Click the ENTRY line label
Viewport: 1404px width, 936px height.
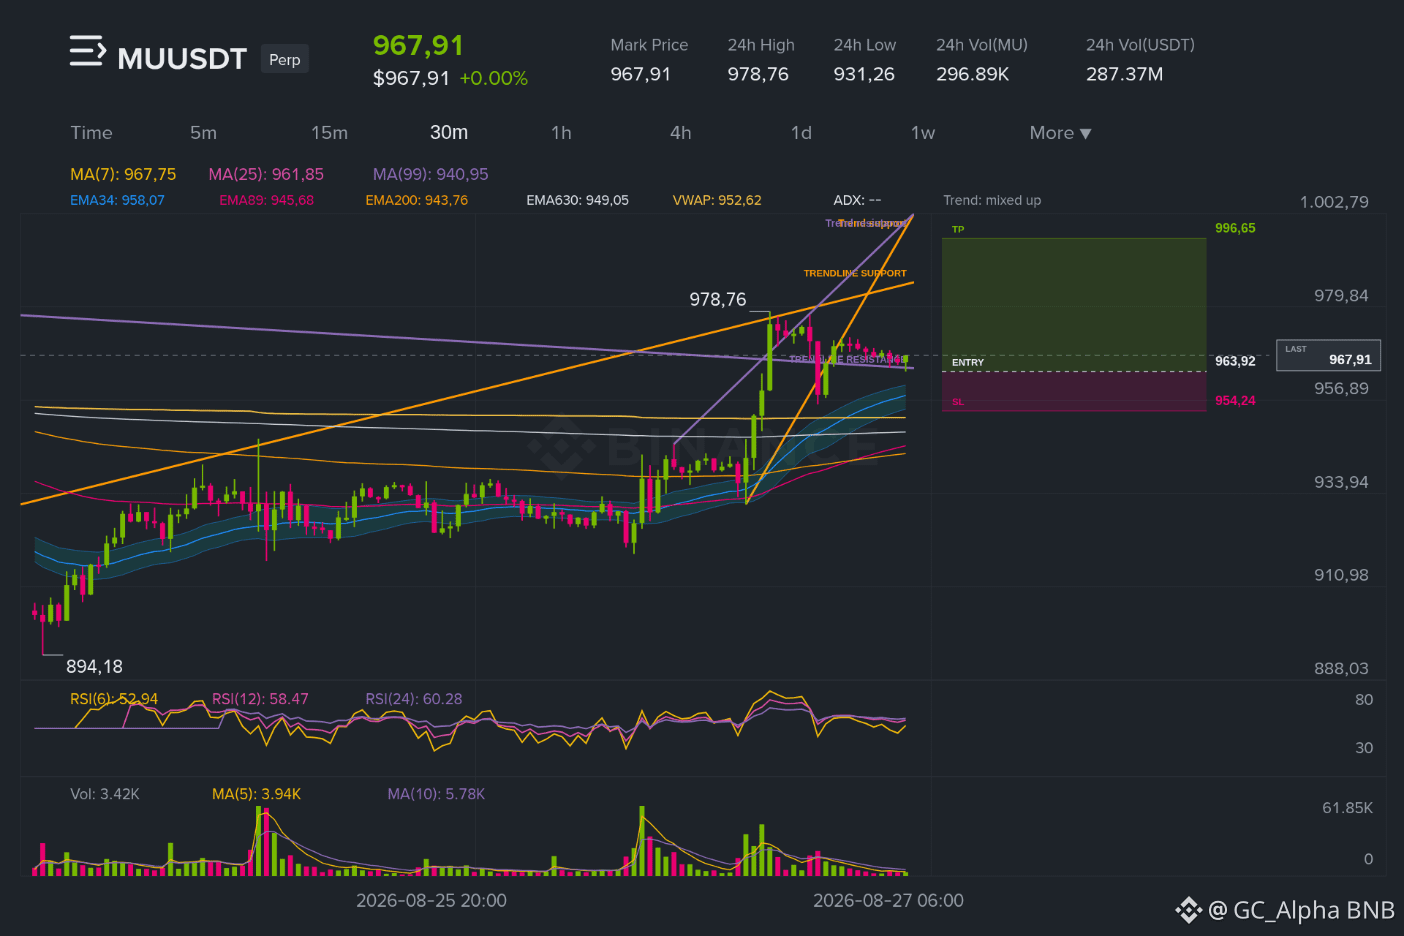click(x=968, y=362)
